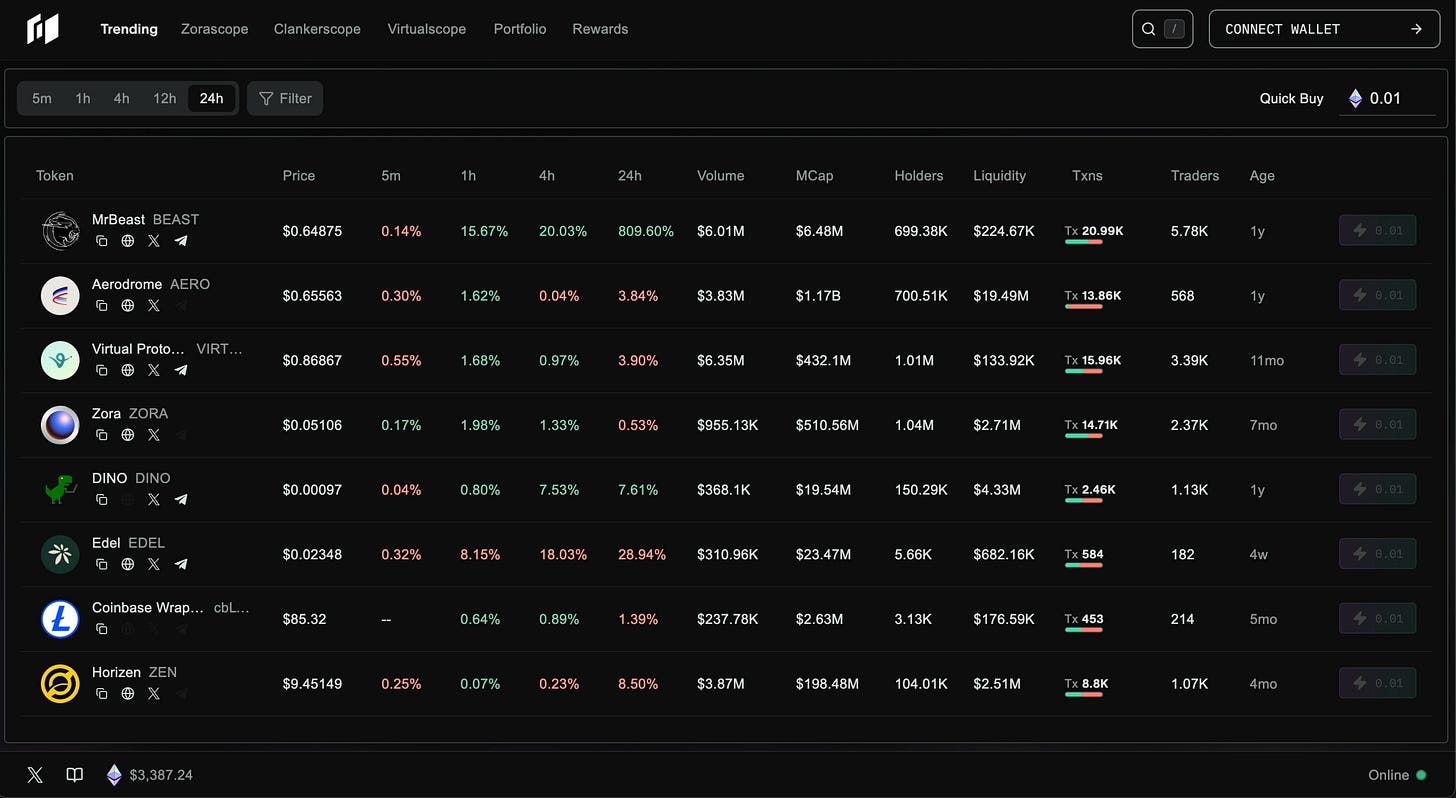
Task: Click the Ethereum price icon in footer
Action: pos(114,775)
